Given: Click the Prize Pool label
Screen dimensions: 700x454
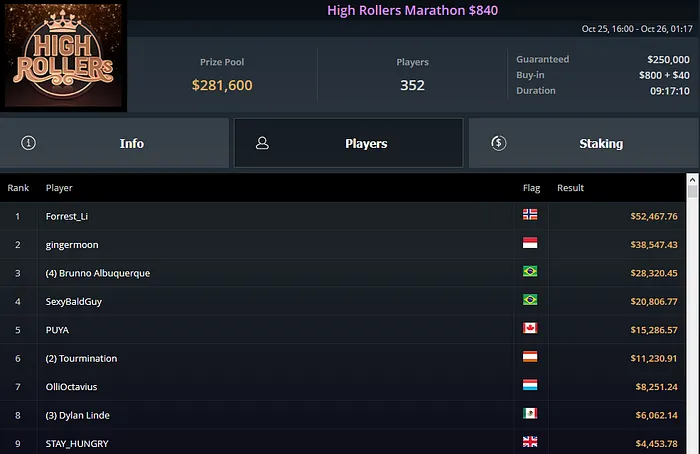Looking at the screenshot, I should pos(222,62).
